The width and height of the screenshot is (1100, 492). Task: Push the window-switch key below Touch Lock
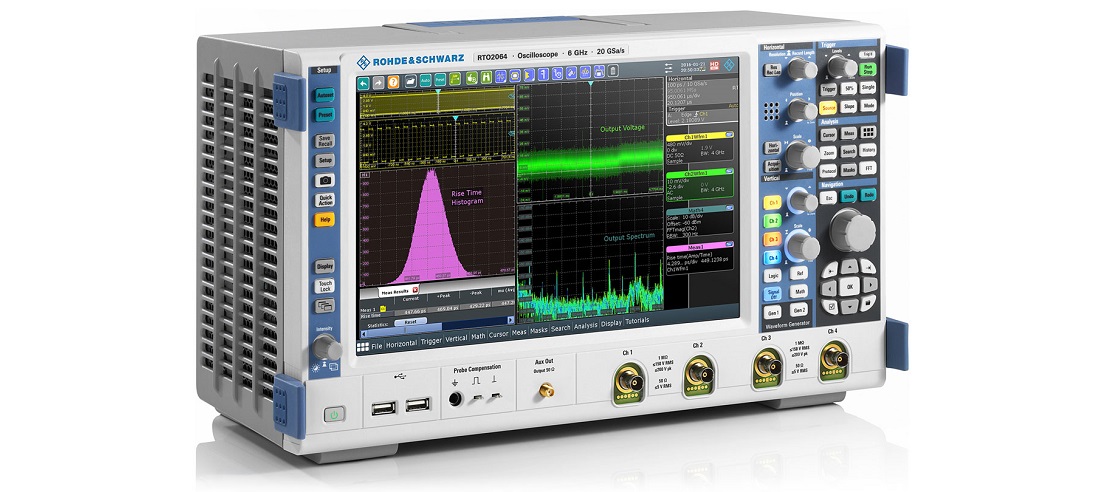(324, 305)
